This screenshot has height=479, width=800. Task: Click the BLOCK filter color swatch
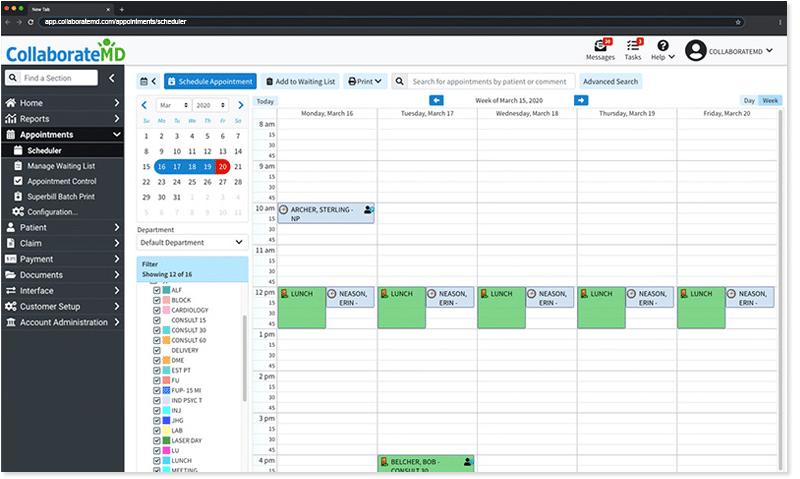[x=166, y=299]
